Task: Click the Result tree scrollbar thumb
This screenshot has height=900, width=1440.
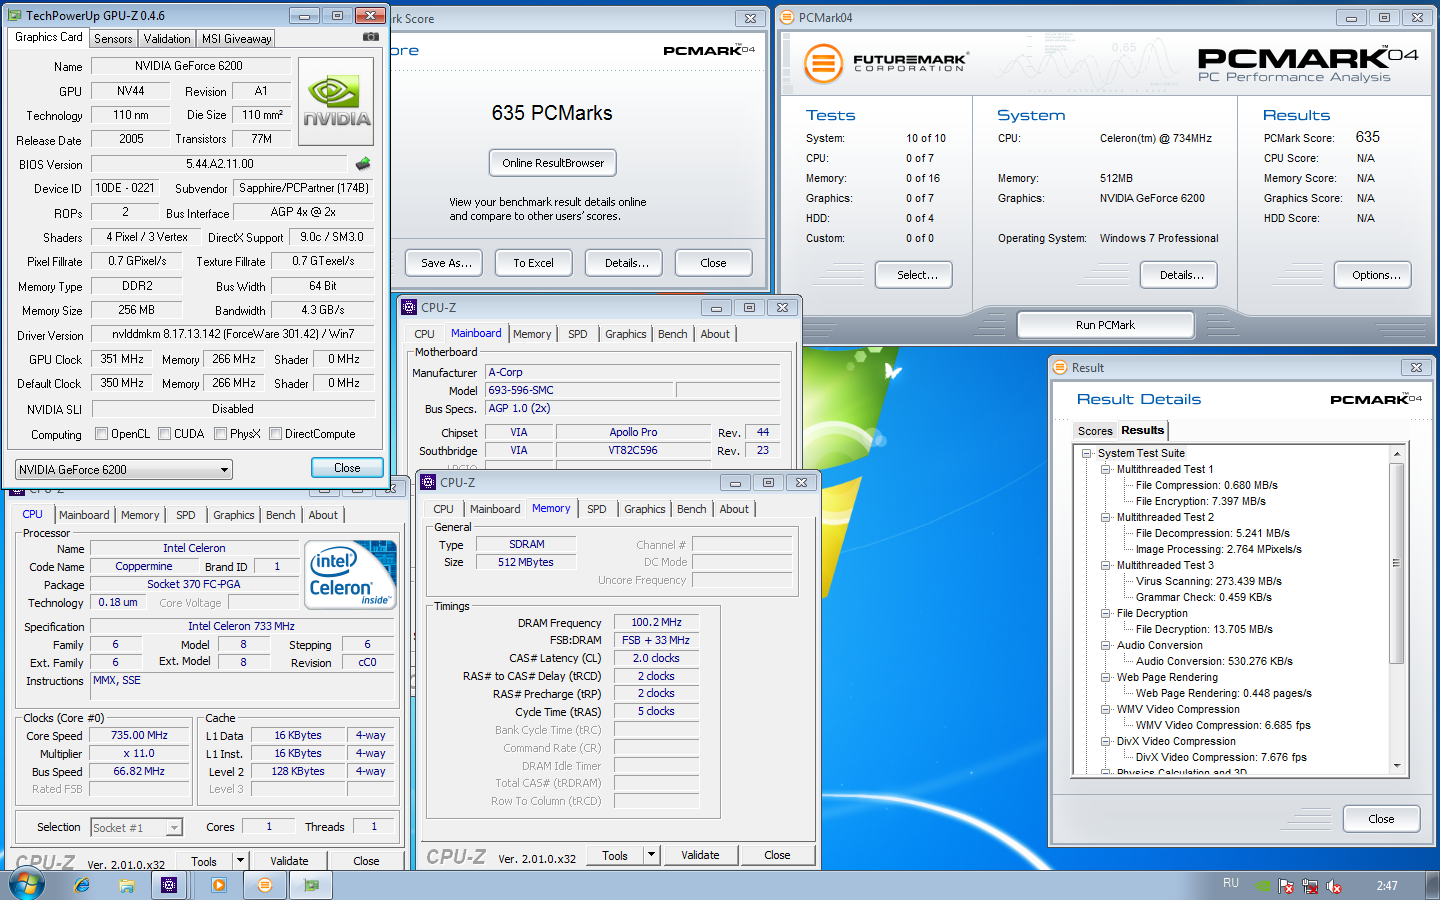Action: click(x=1397, y=563)
